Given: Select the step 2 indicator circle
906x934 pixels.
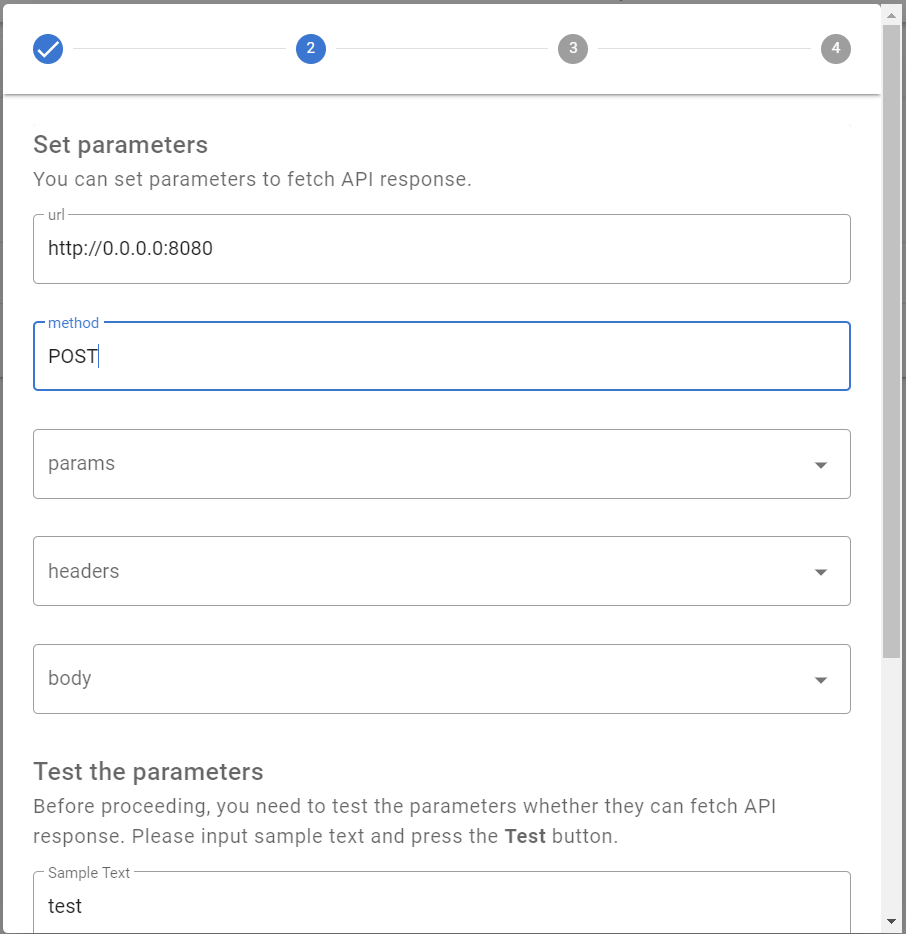Looking at the screenshot, I should [310, 48].
